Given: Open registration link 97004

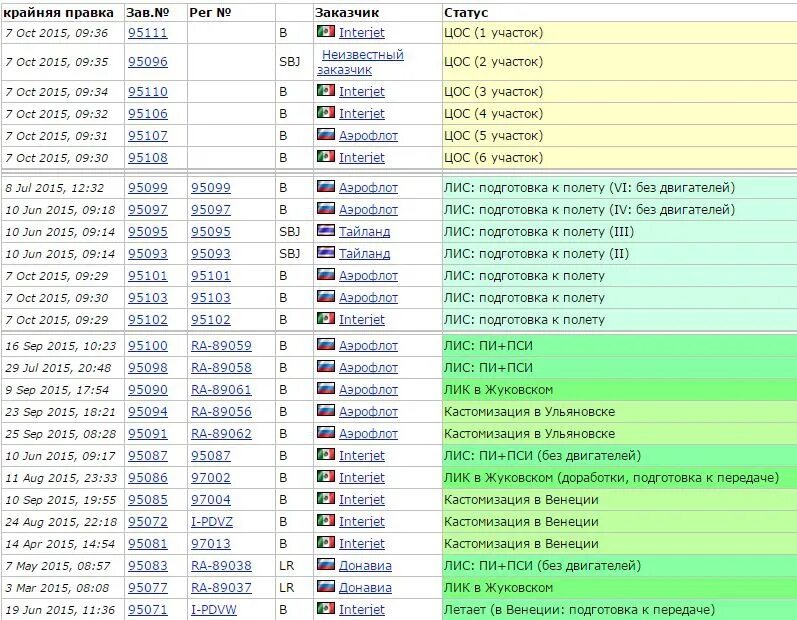Looking at the screenshot, I should click(x=210, y=500).
